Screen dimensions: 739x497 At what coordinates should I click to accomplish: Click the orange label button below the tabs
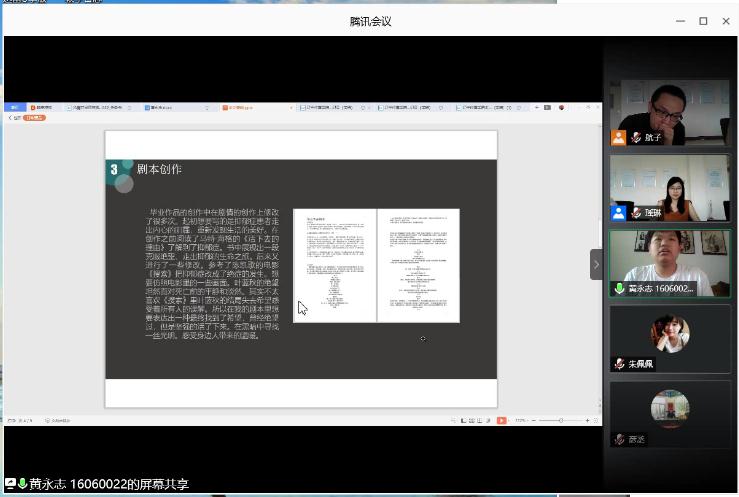tap(35, 118)
